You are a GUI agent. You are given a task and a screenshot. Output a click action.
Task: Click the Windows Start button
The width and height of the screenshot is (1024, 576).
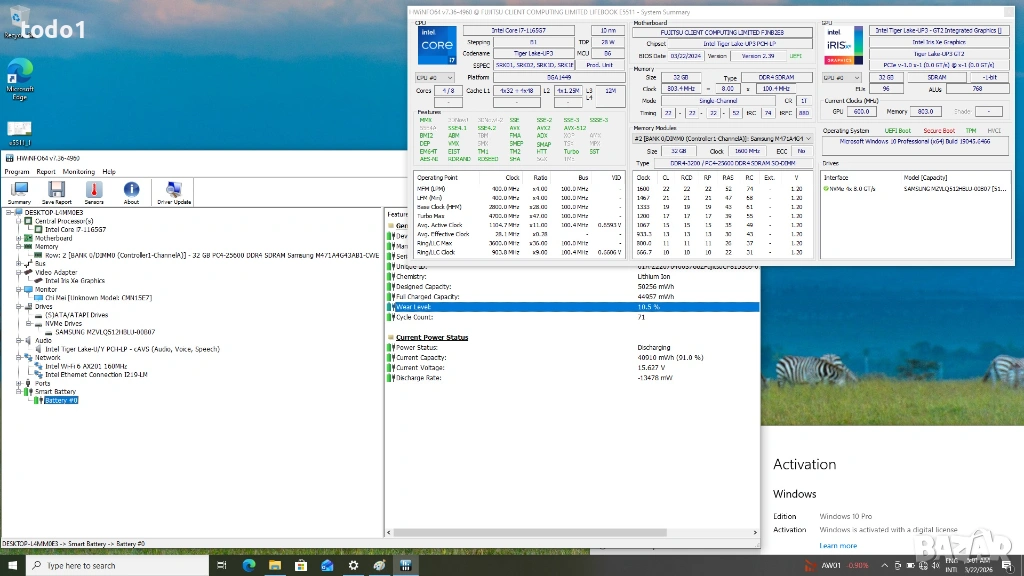11,565
